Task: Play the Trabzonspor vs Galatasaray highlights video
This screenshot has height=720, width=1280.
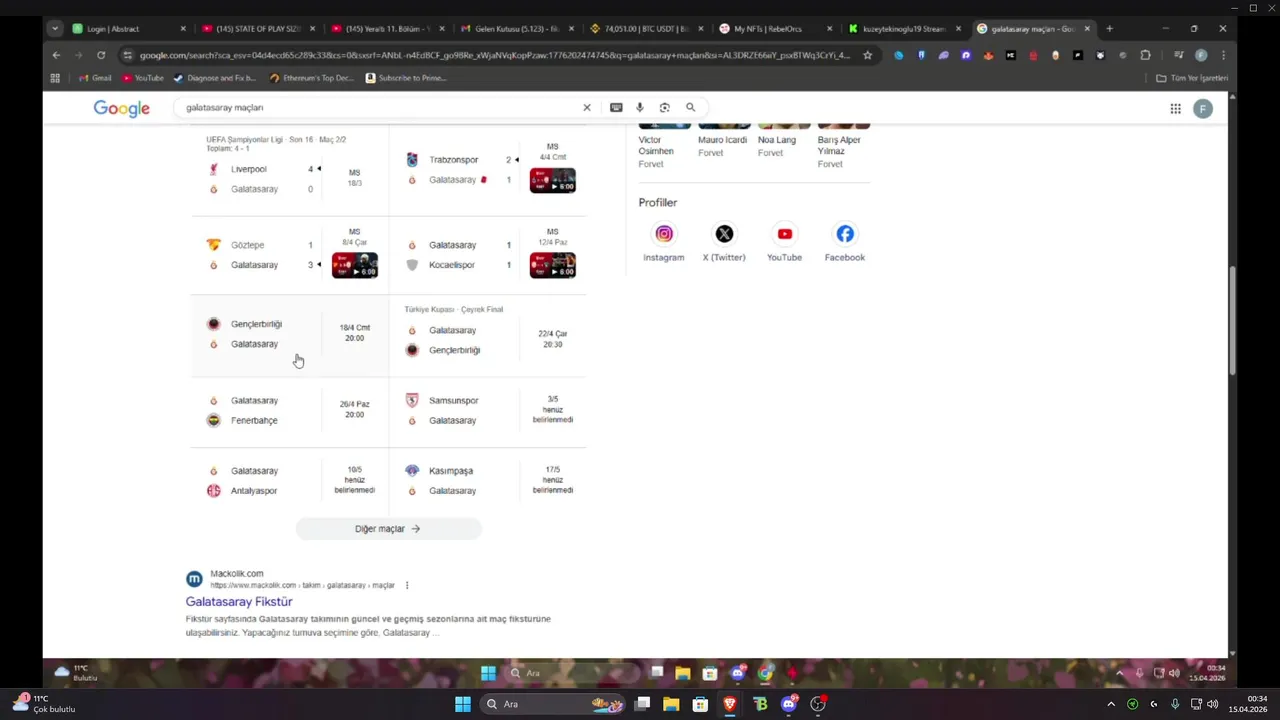Action: pos(552,181)
